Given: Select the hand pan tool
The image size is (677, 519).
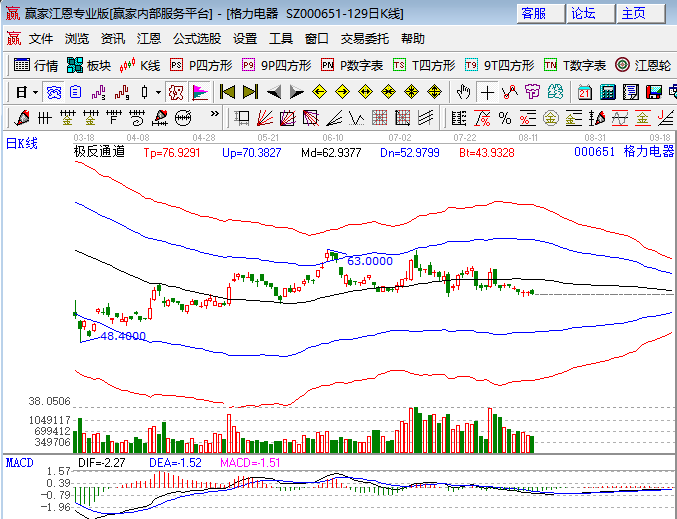Looking at the screenshot, I should [464, 92].
